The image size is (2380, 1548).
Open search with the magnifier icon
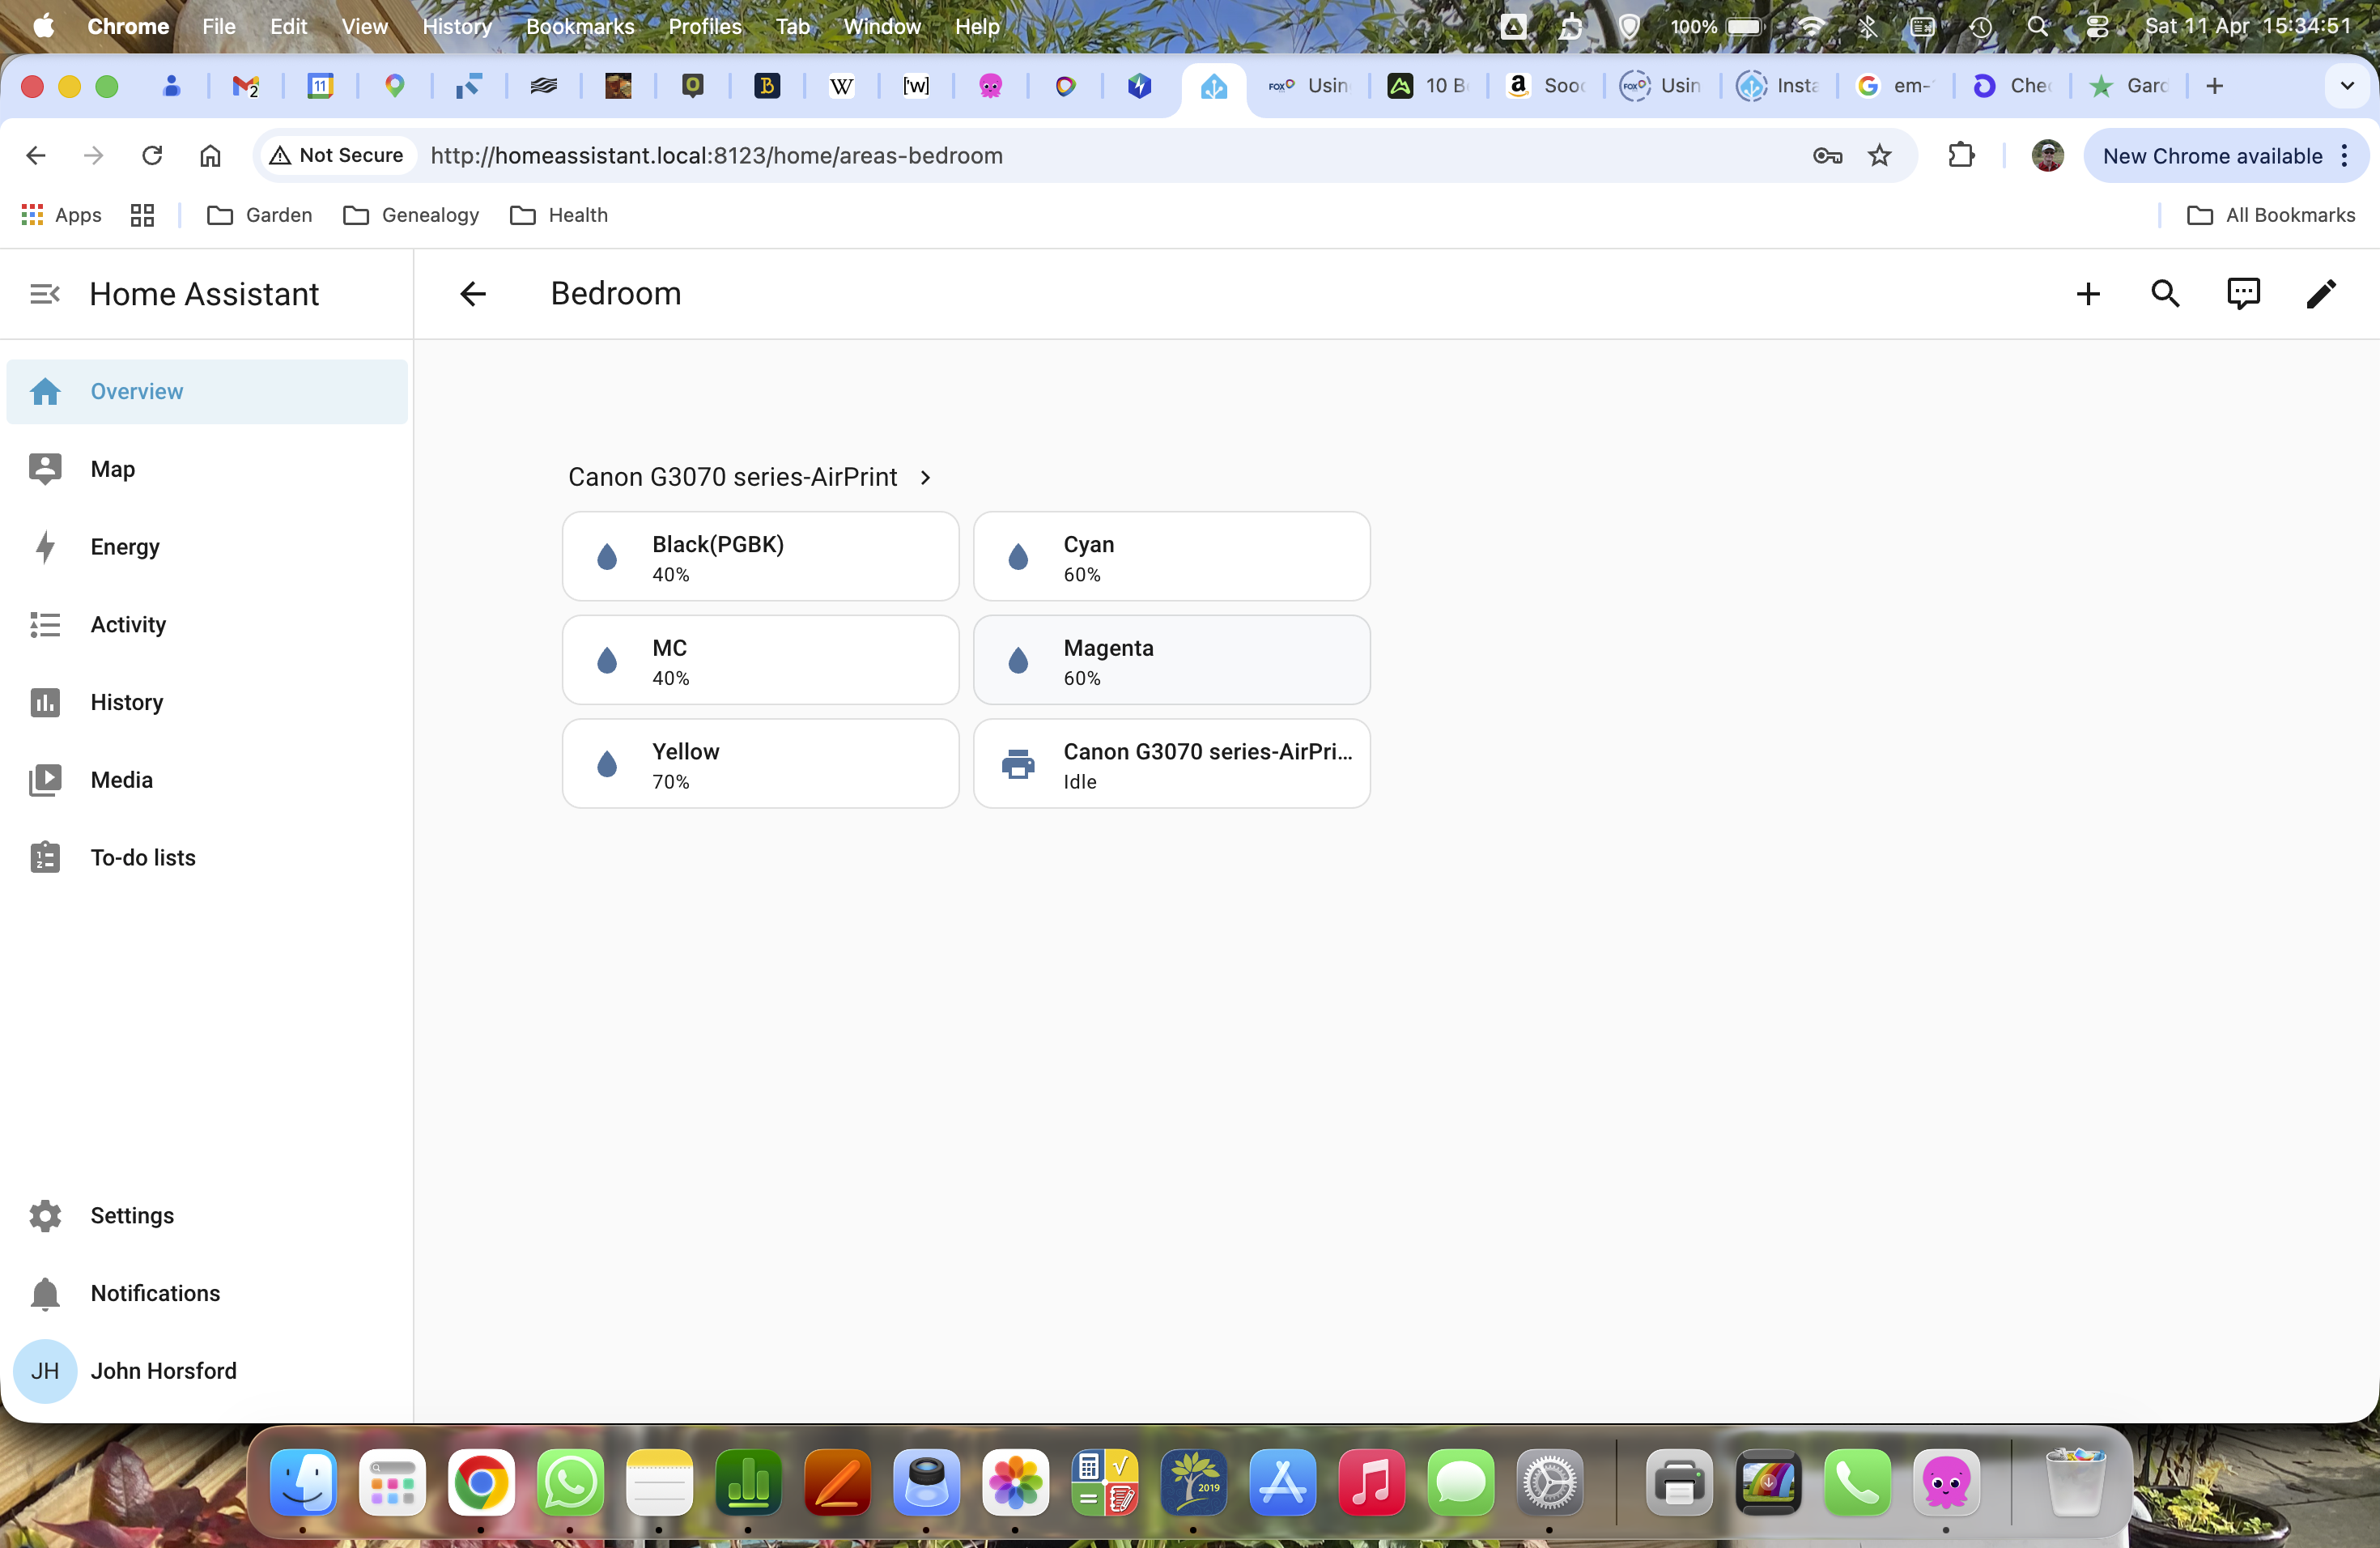[x=2165, y=294]
